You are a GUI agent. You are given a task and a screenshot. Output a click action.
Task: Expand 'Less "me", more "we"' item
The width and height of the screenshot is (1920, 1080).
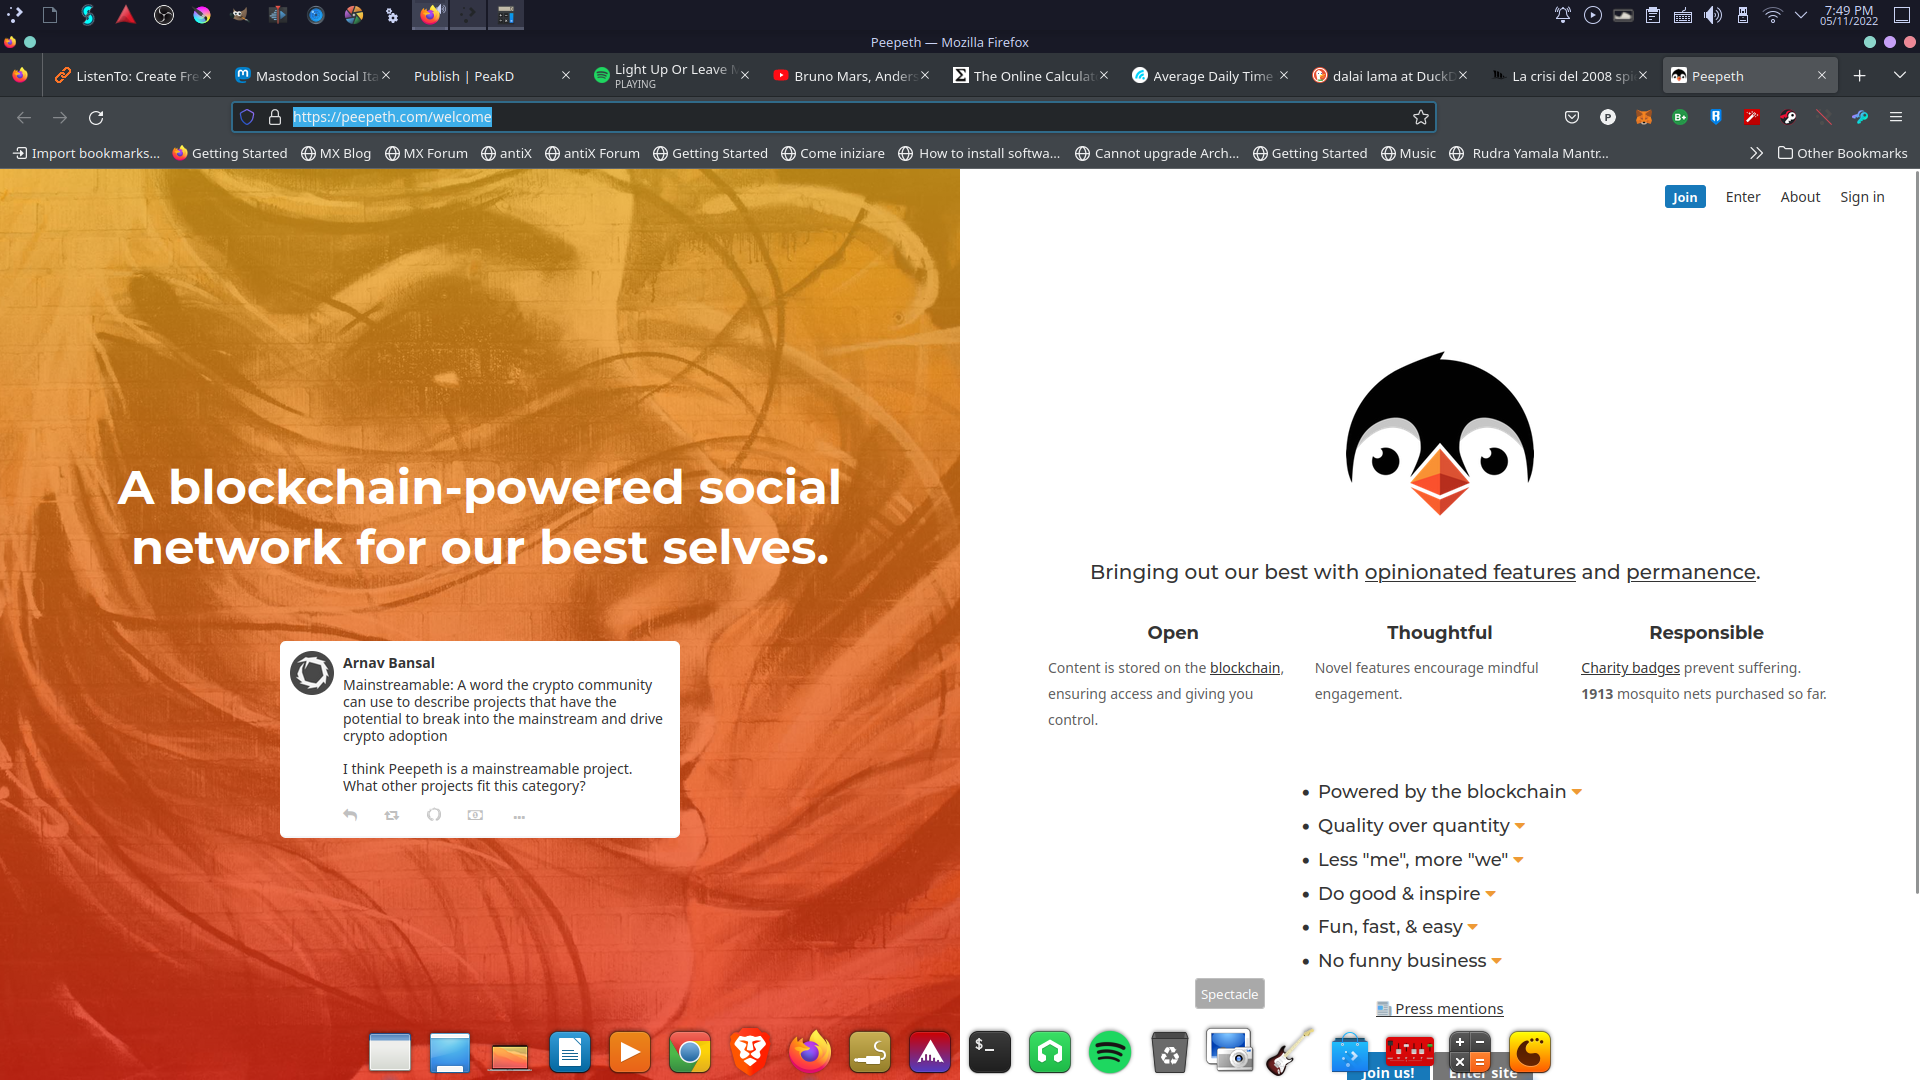click(x=1420, y=860)
